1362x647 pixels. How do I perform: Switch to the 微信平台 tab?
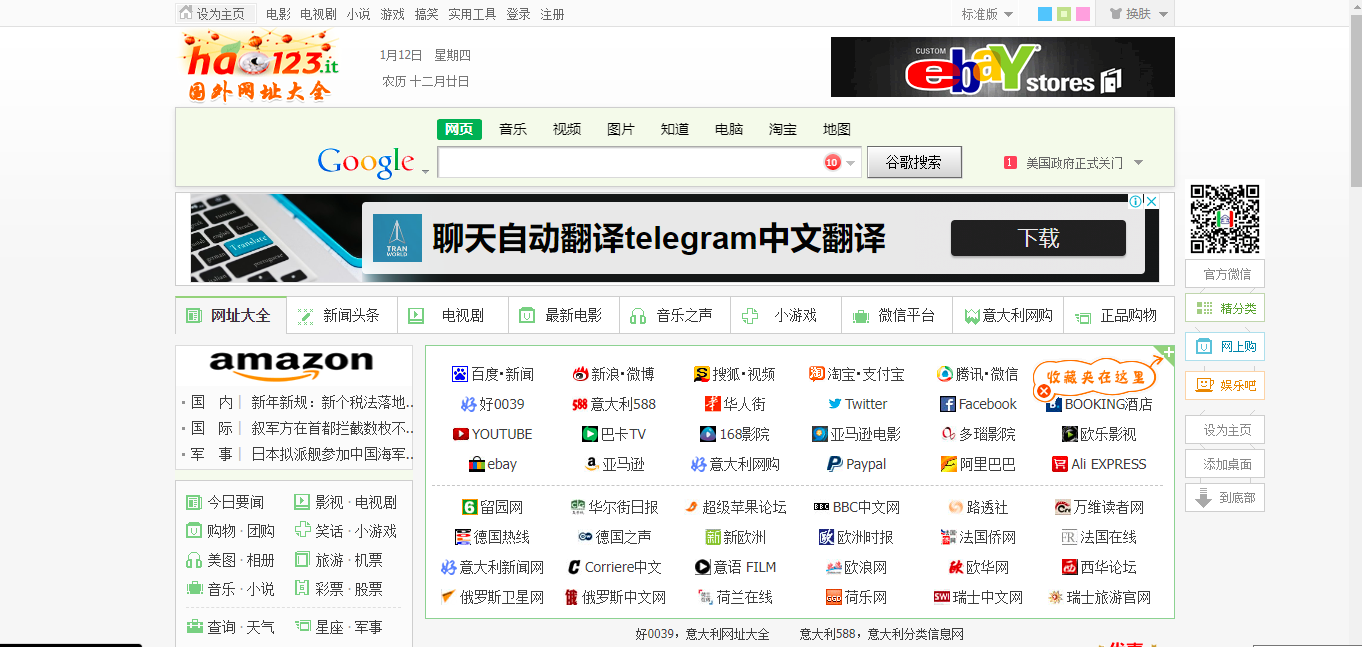[897, 315]
